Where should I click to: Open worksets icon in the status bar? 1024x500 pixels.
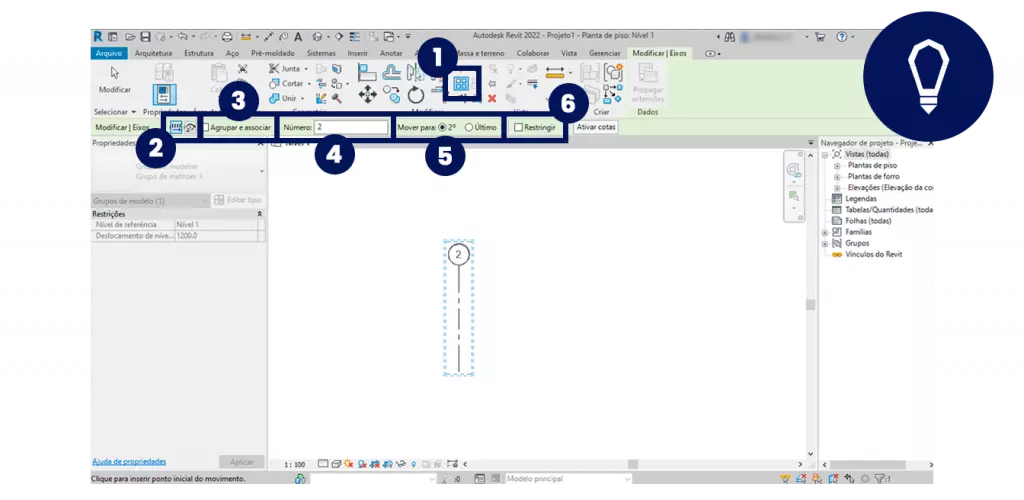pyautogui.click(x=300, y=479)
